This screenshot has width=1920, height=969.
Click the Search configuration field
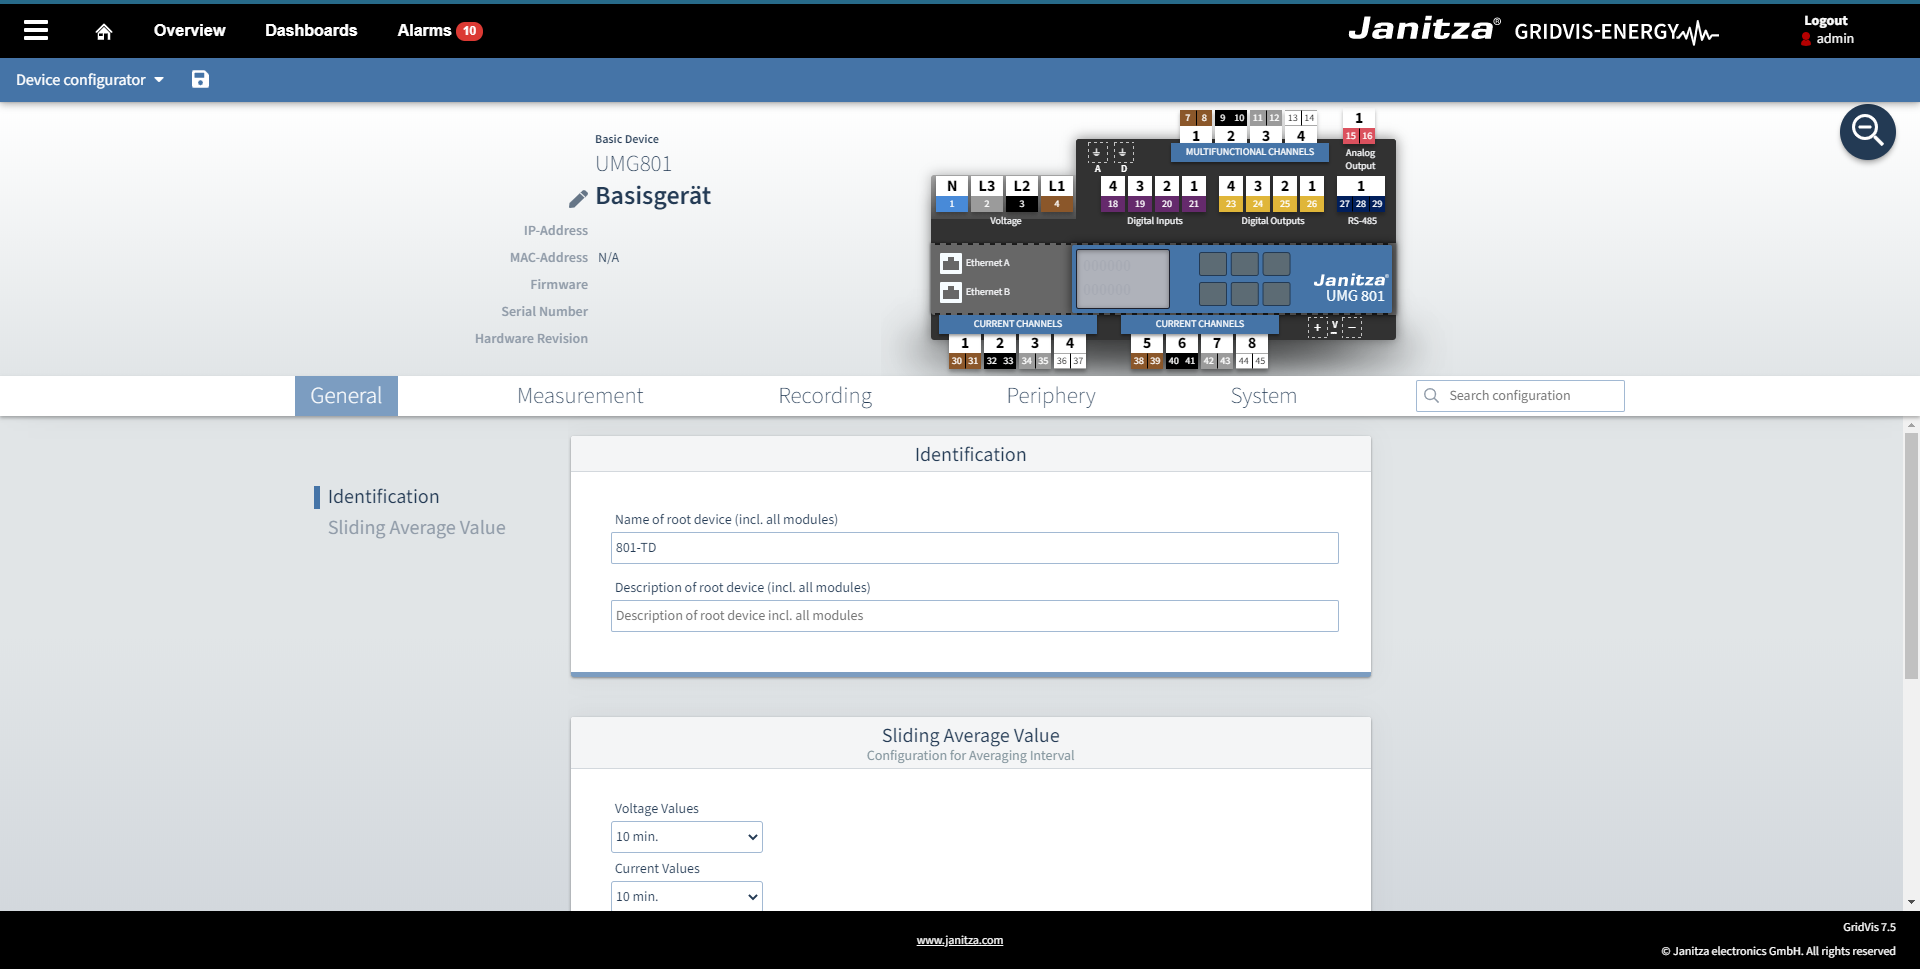tap(1520, 396)
